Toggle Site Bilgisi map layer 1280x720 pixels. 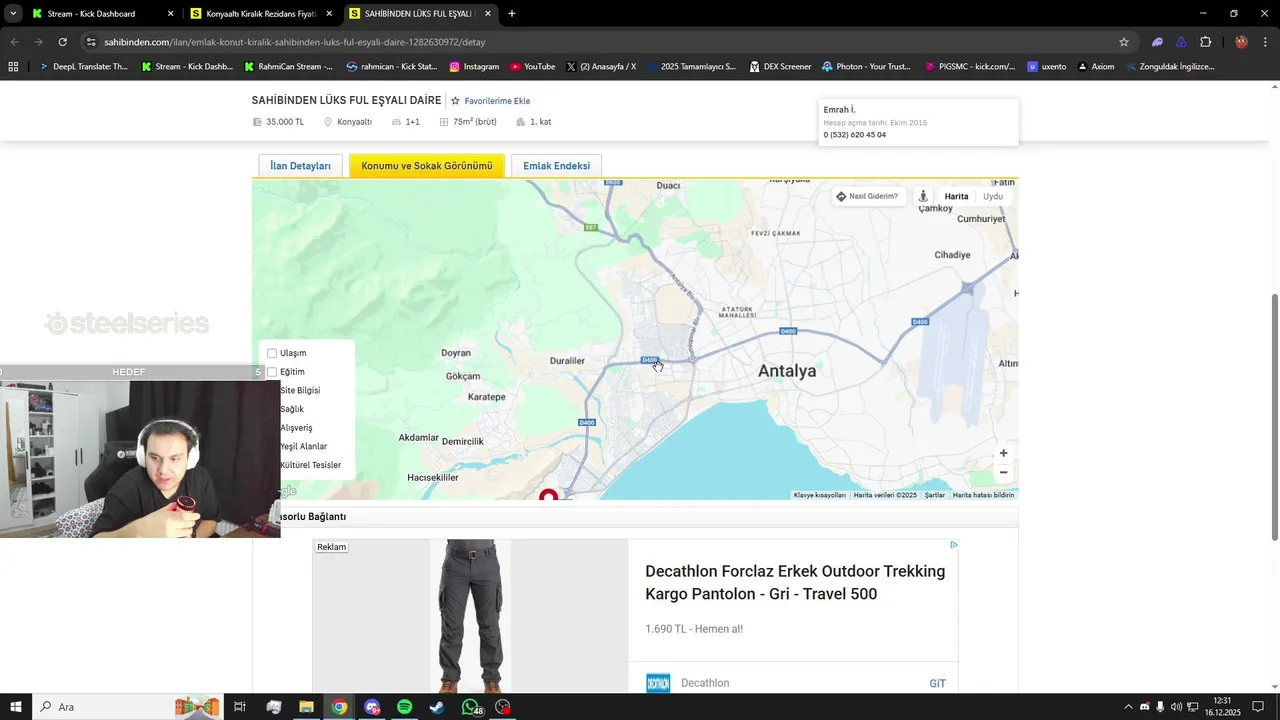pos(300,390)
